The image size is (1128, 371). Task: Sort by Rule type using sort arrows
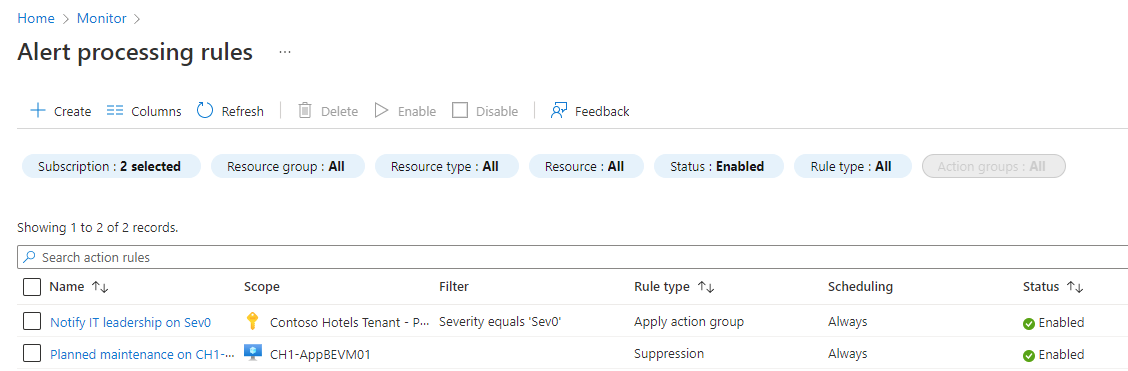(706, 287)
